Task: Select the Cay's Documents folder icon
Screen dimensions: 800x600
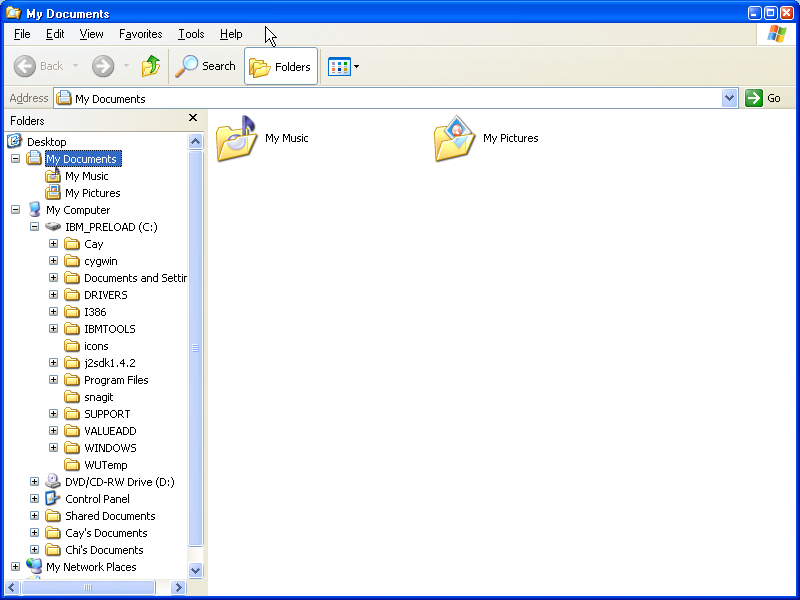Action: 53,533
